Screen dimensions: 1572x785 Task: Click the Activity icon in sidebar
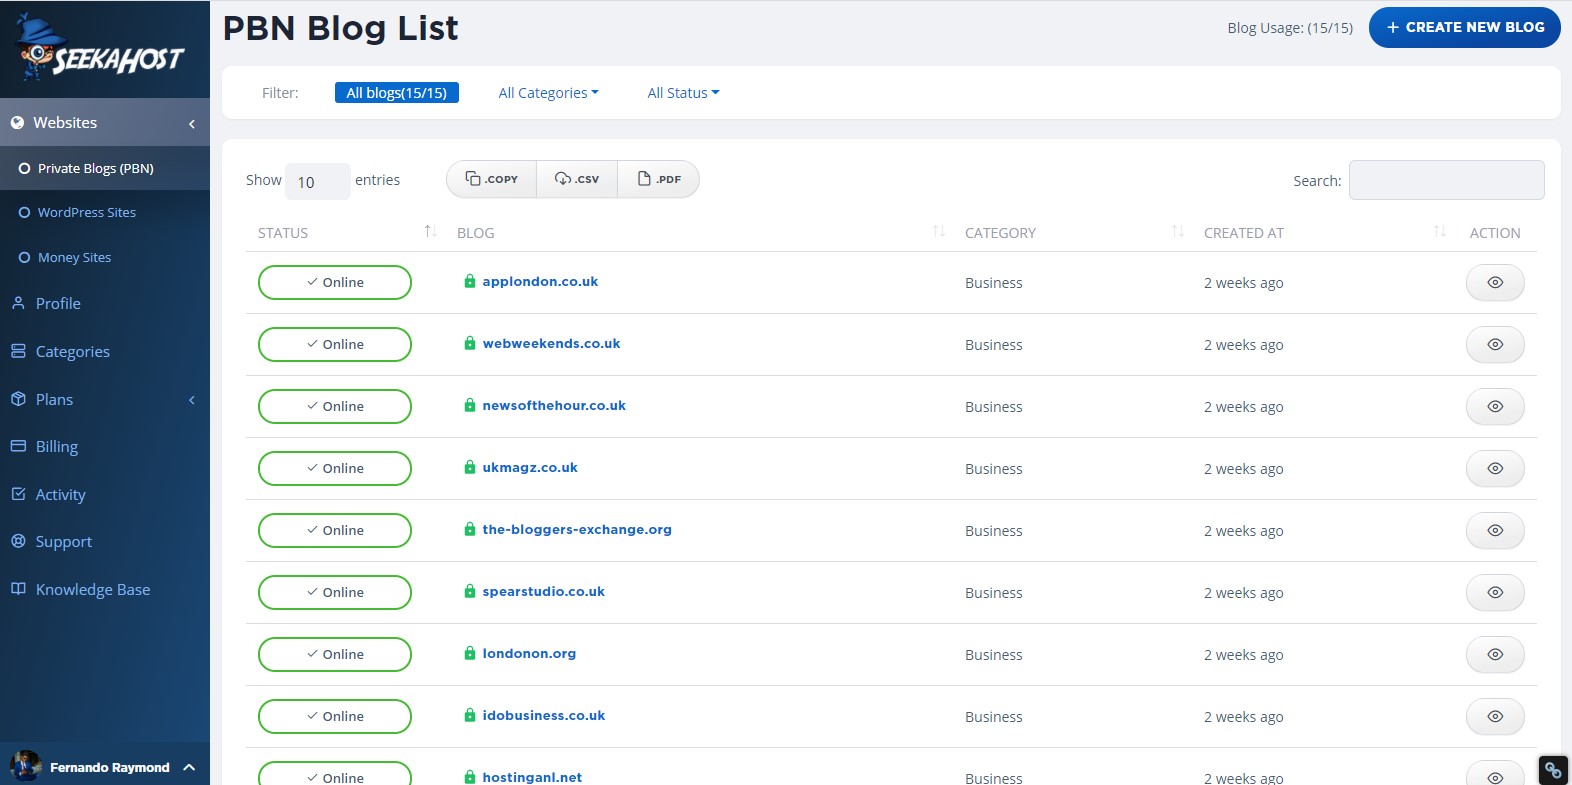(18, 494)
